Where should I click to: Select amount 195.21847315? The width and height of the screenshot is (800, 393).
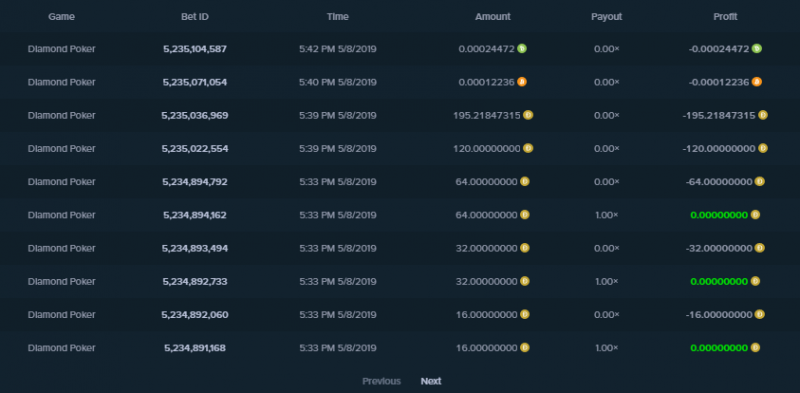(487, 115)
